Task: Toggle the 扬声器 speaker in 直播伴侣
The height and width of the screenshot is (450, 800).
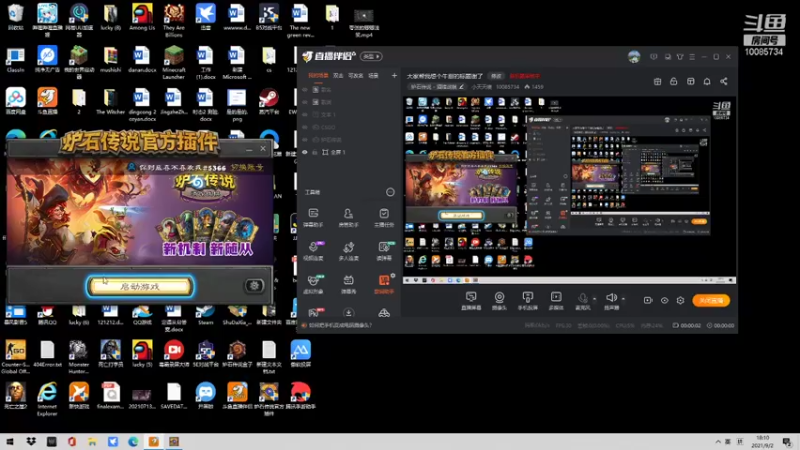Action: pos(611,301)
